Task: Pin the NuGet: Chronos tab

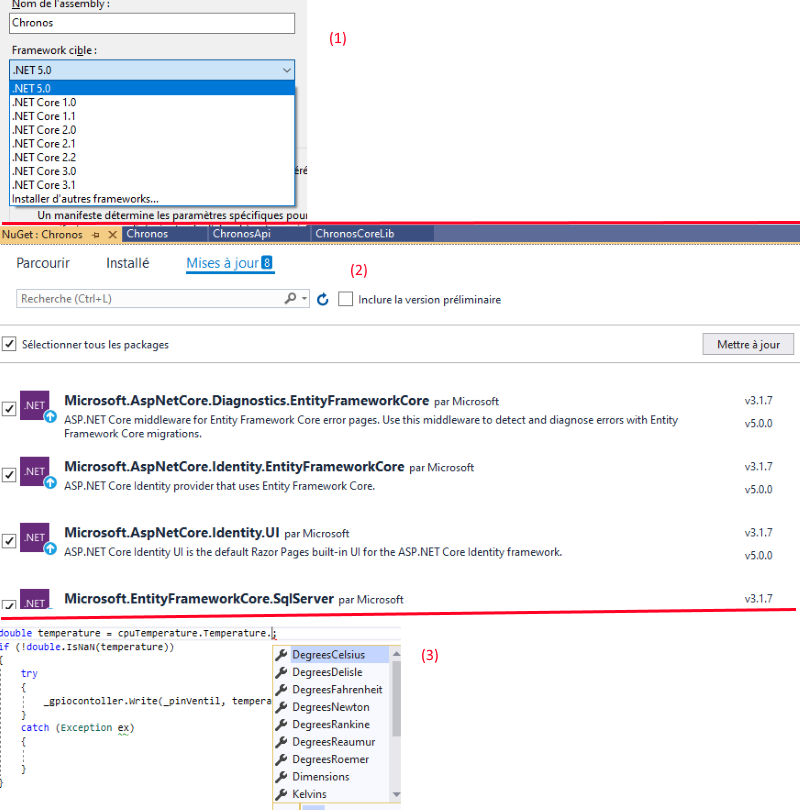Action: (95, 234)
